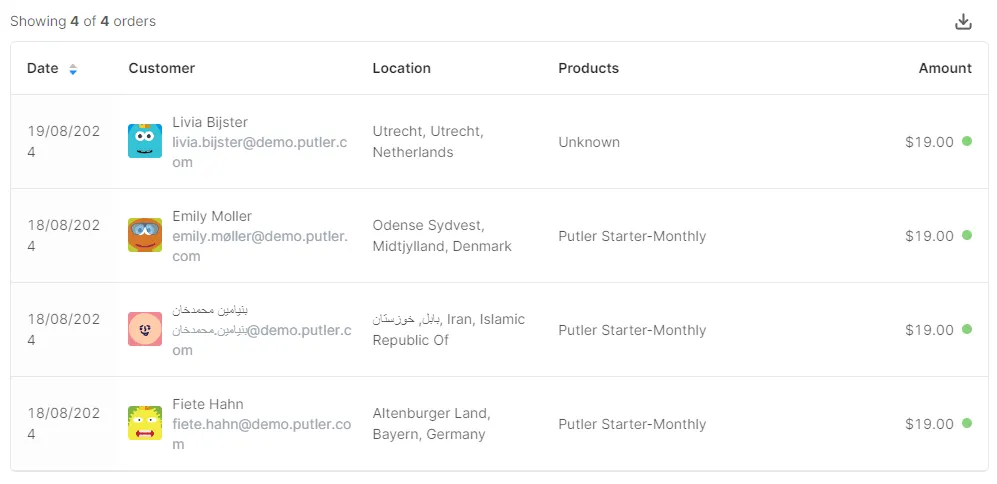
Task: Open Livia Bijster's blue monster avatar
Action: tap(145, 141)
